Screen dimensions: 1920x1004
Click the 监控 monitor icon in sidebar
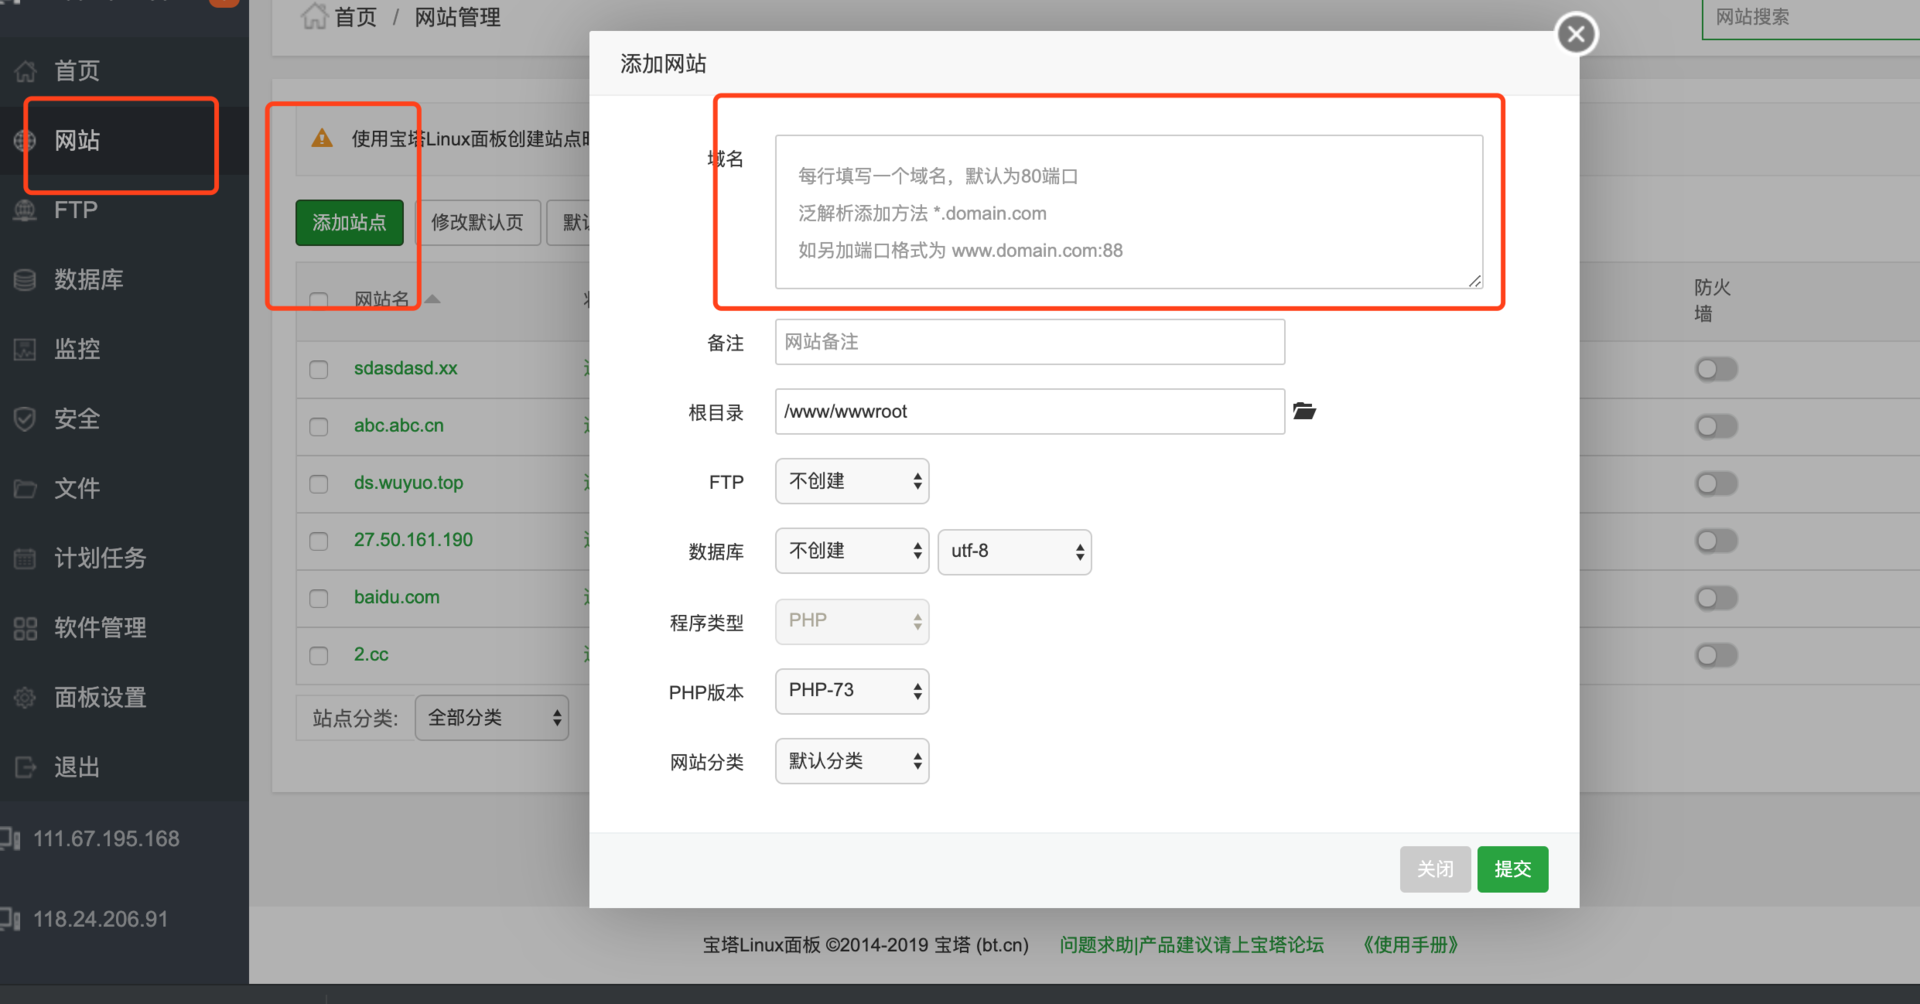(x=25, y=349)
